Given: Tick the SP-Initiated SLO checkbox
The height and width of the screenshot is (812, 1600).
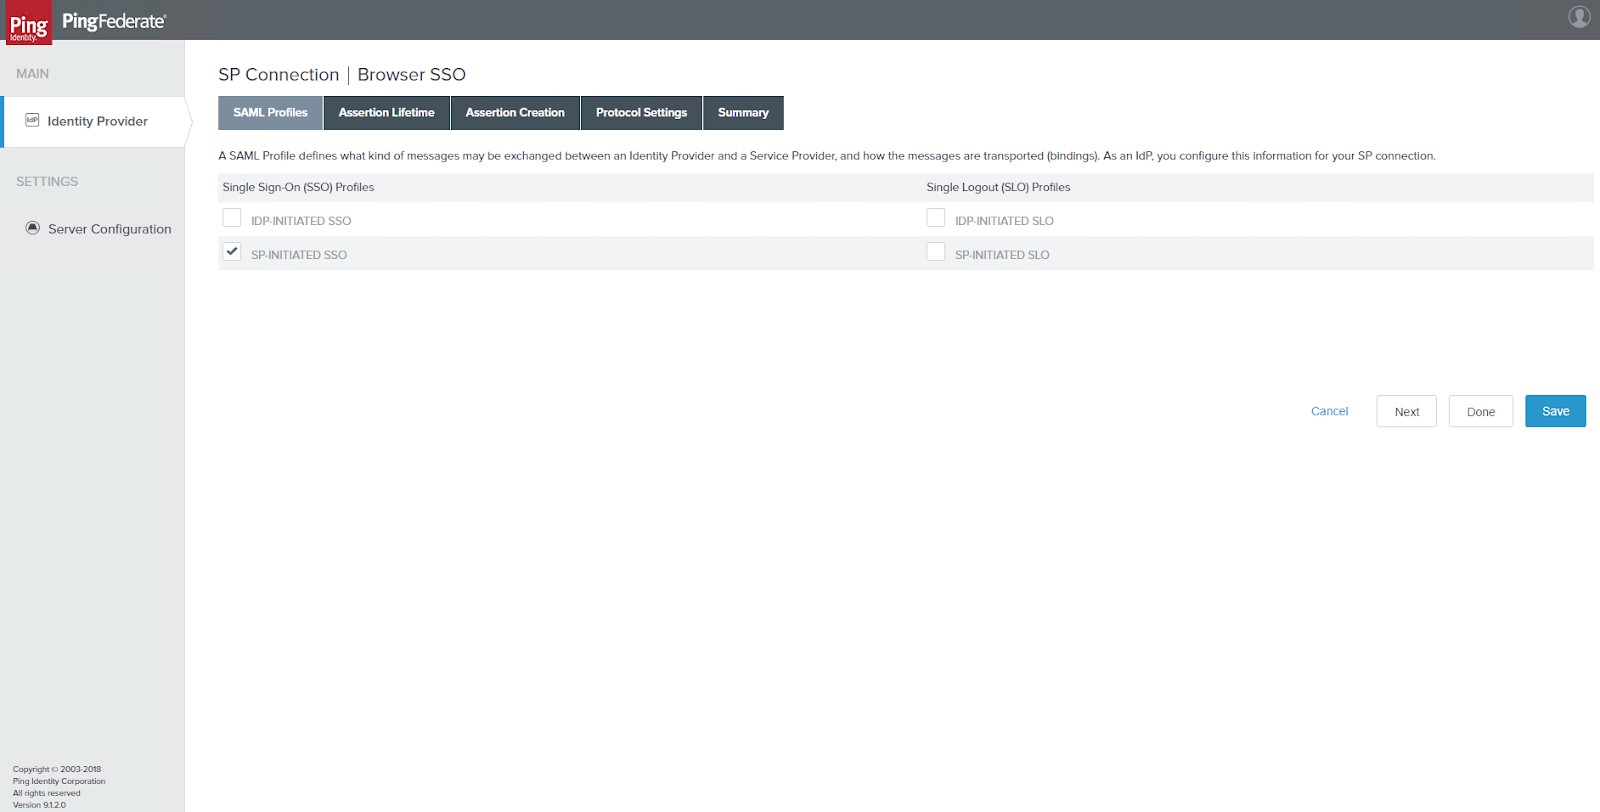Looking at the screenshot, I should click(936, 252).
